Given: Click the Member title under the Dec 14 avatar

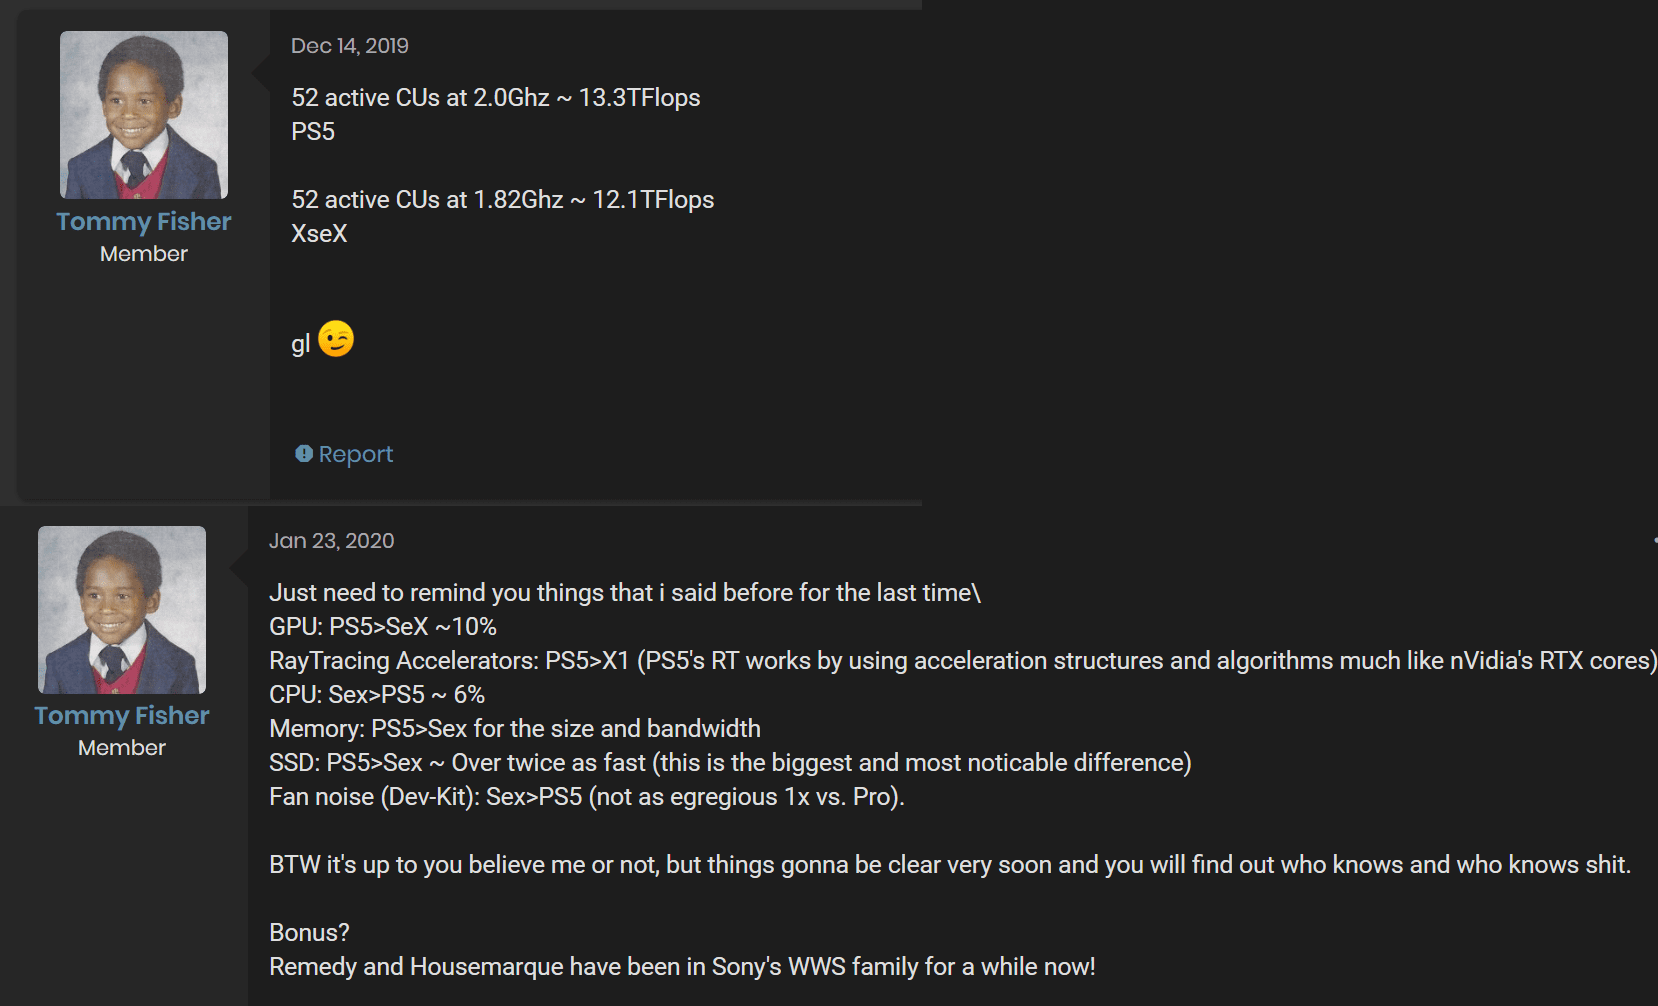Looking at the screenshot, I should [x=144, y=254].
